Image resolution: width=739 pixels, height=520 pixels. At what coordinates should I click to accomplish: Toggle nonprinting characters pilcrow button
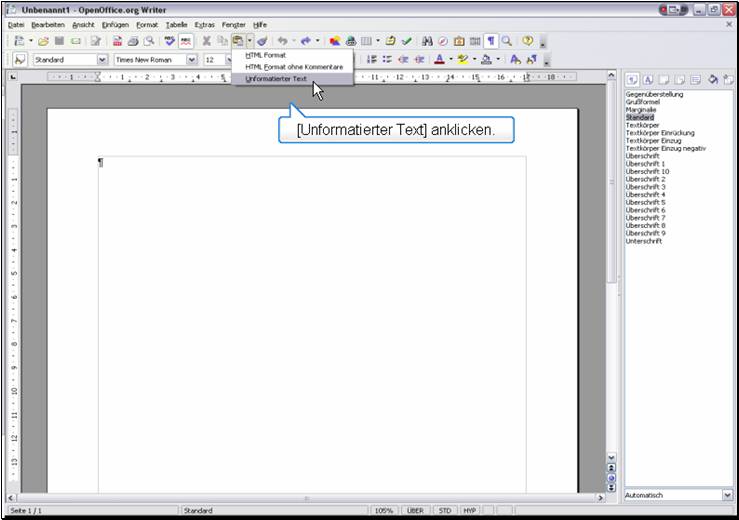point(491,41)
